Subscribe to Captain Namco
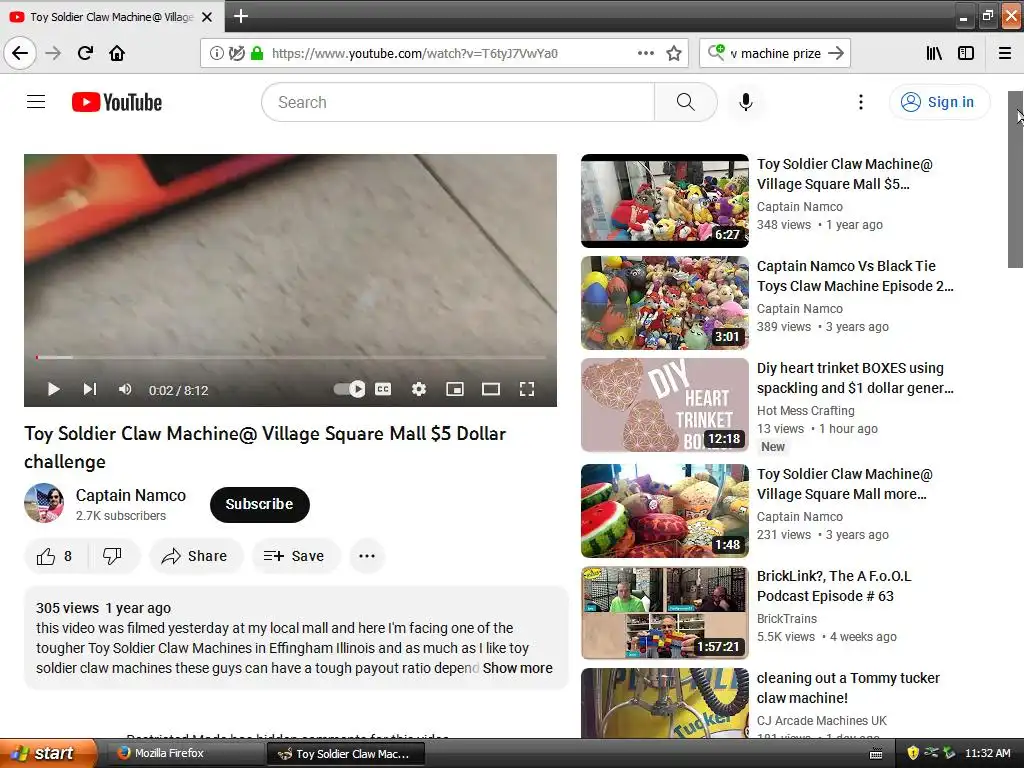1024x768 pixels. click(x=259, y=504)
